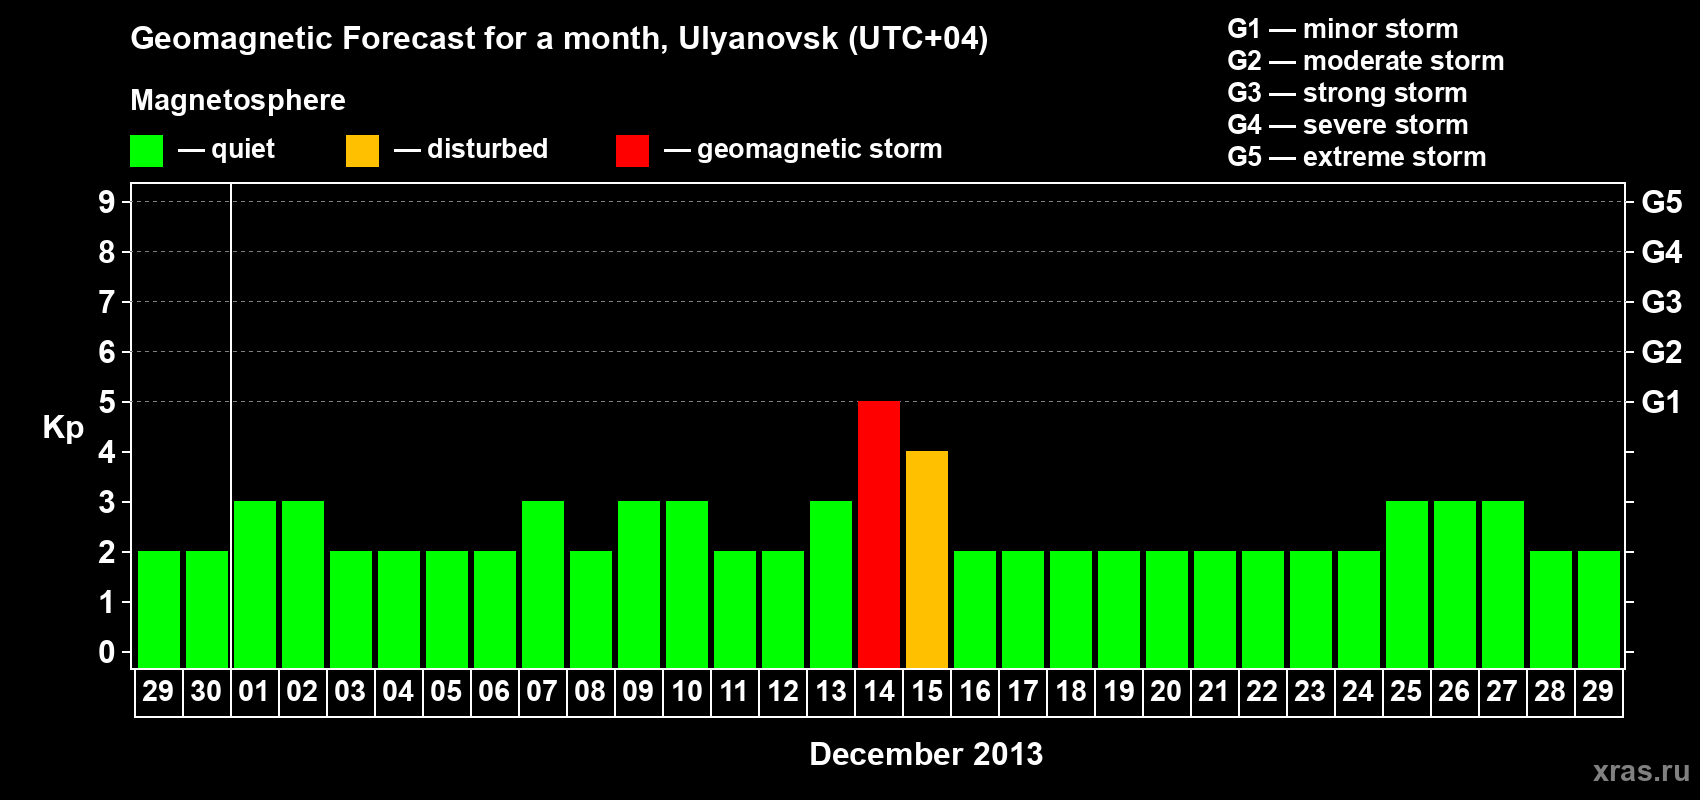The width and height of the screenshot is (1700, 800).
Task: Click the Kp axis title
Action: coord(63,428)
